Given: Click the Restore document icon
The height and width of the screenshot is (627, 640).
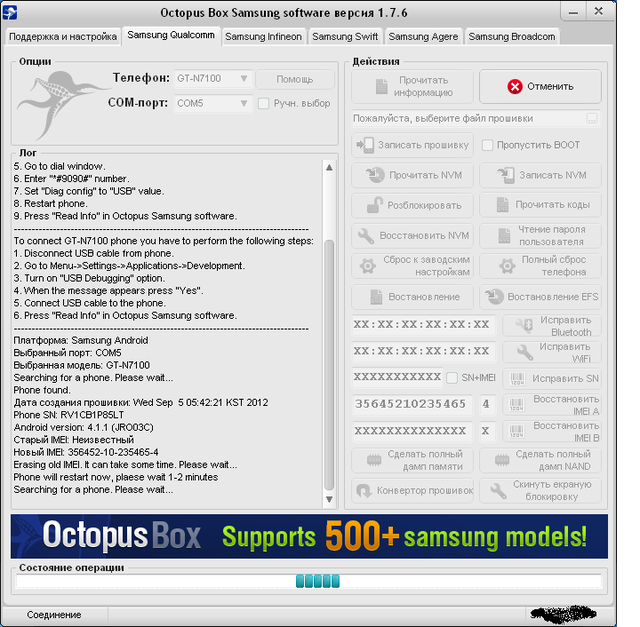Looking at the screenshot, I should click(376, 297).
